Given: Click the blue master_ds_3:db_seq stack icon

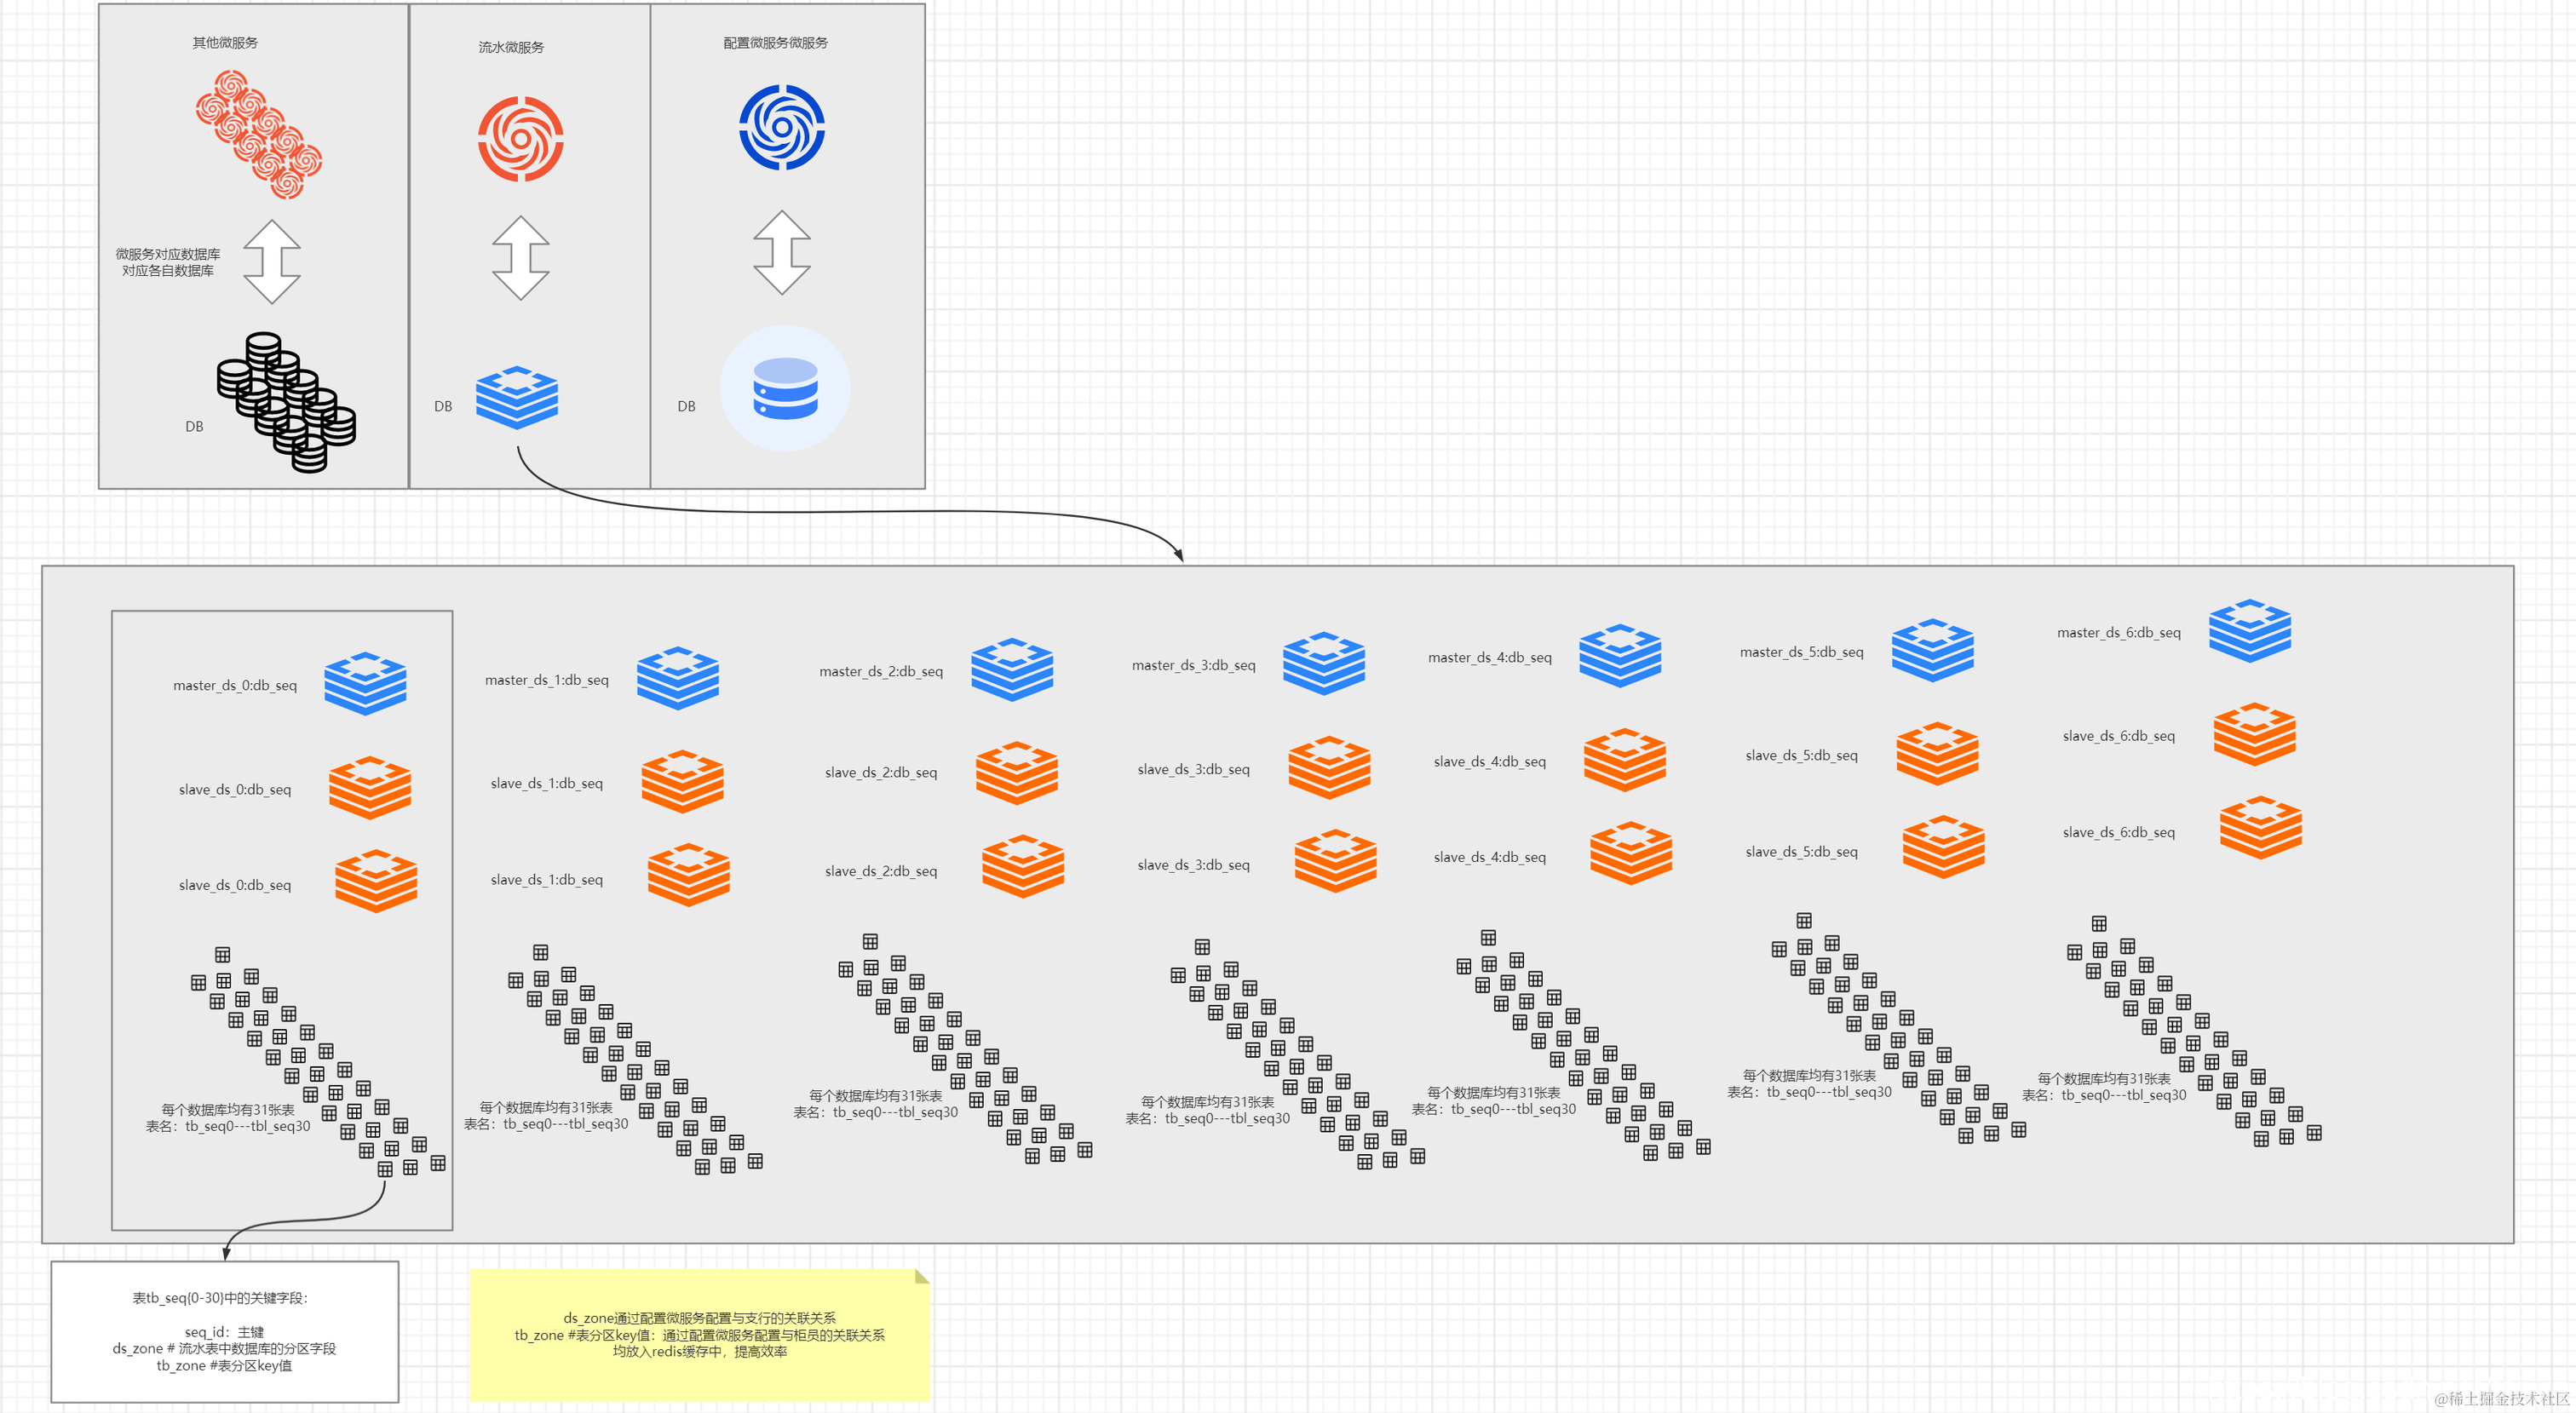Looking at the screenshot, I should (1324, 663).
